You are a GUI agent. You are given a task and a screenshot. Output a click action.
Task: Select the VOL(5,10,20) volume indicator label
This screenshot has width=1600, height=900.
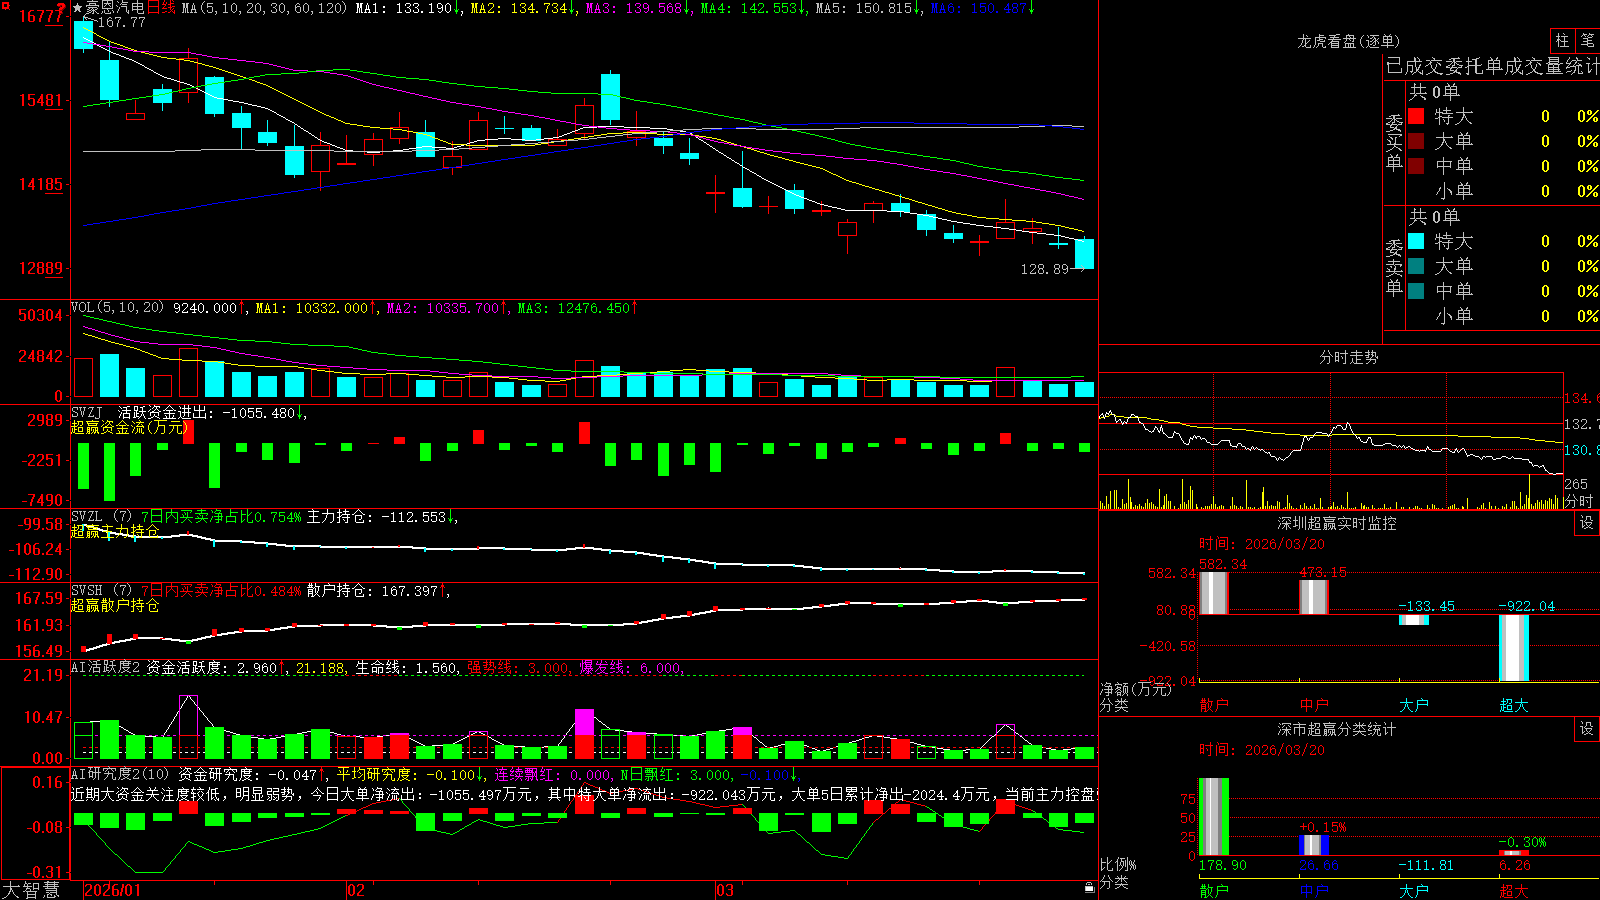point(117,308)
